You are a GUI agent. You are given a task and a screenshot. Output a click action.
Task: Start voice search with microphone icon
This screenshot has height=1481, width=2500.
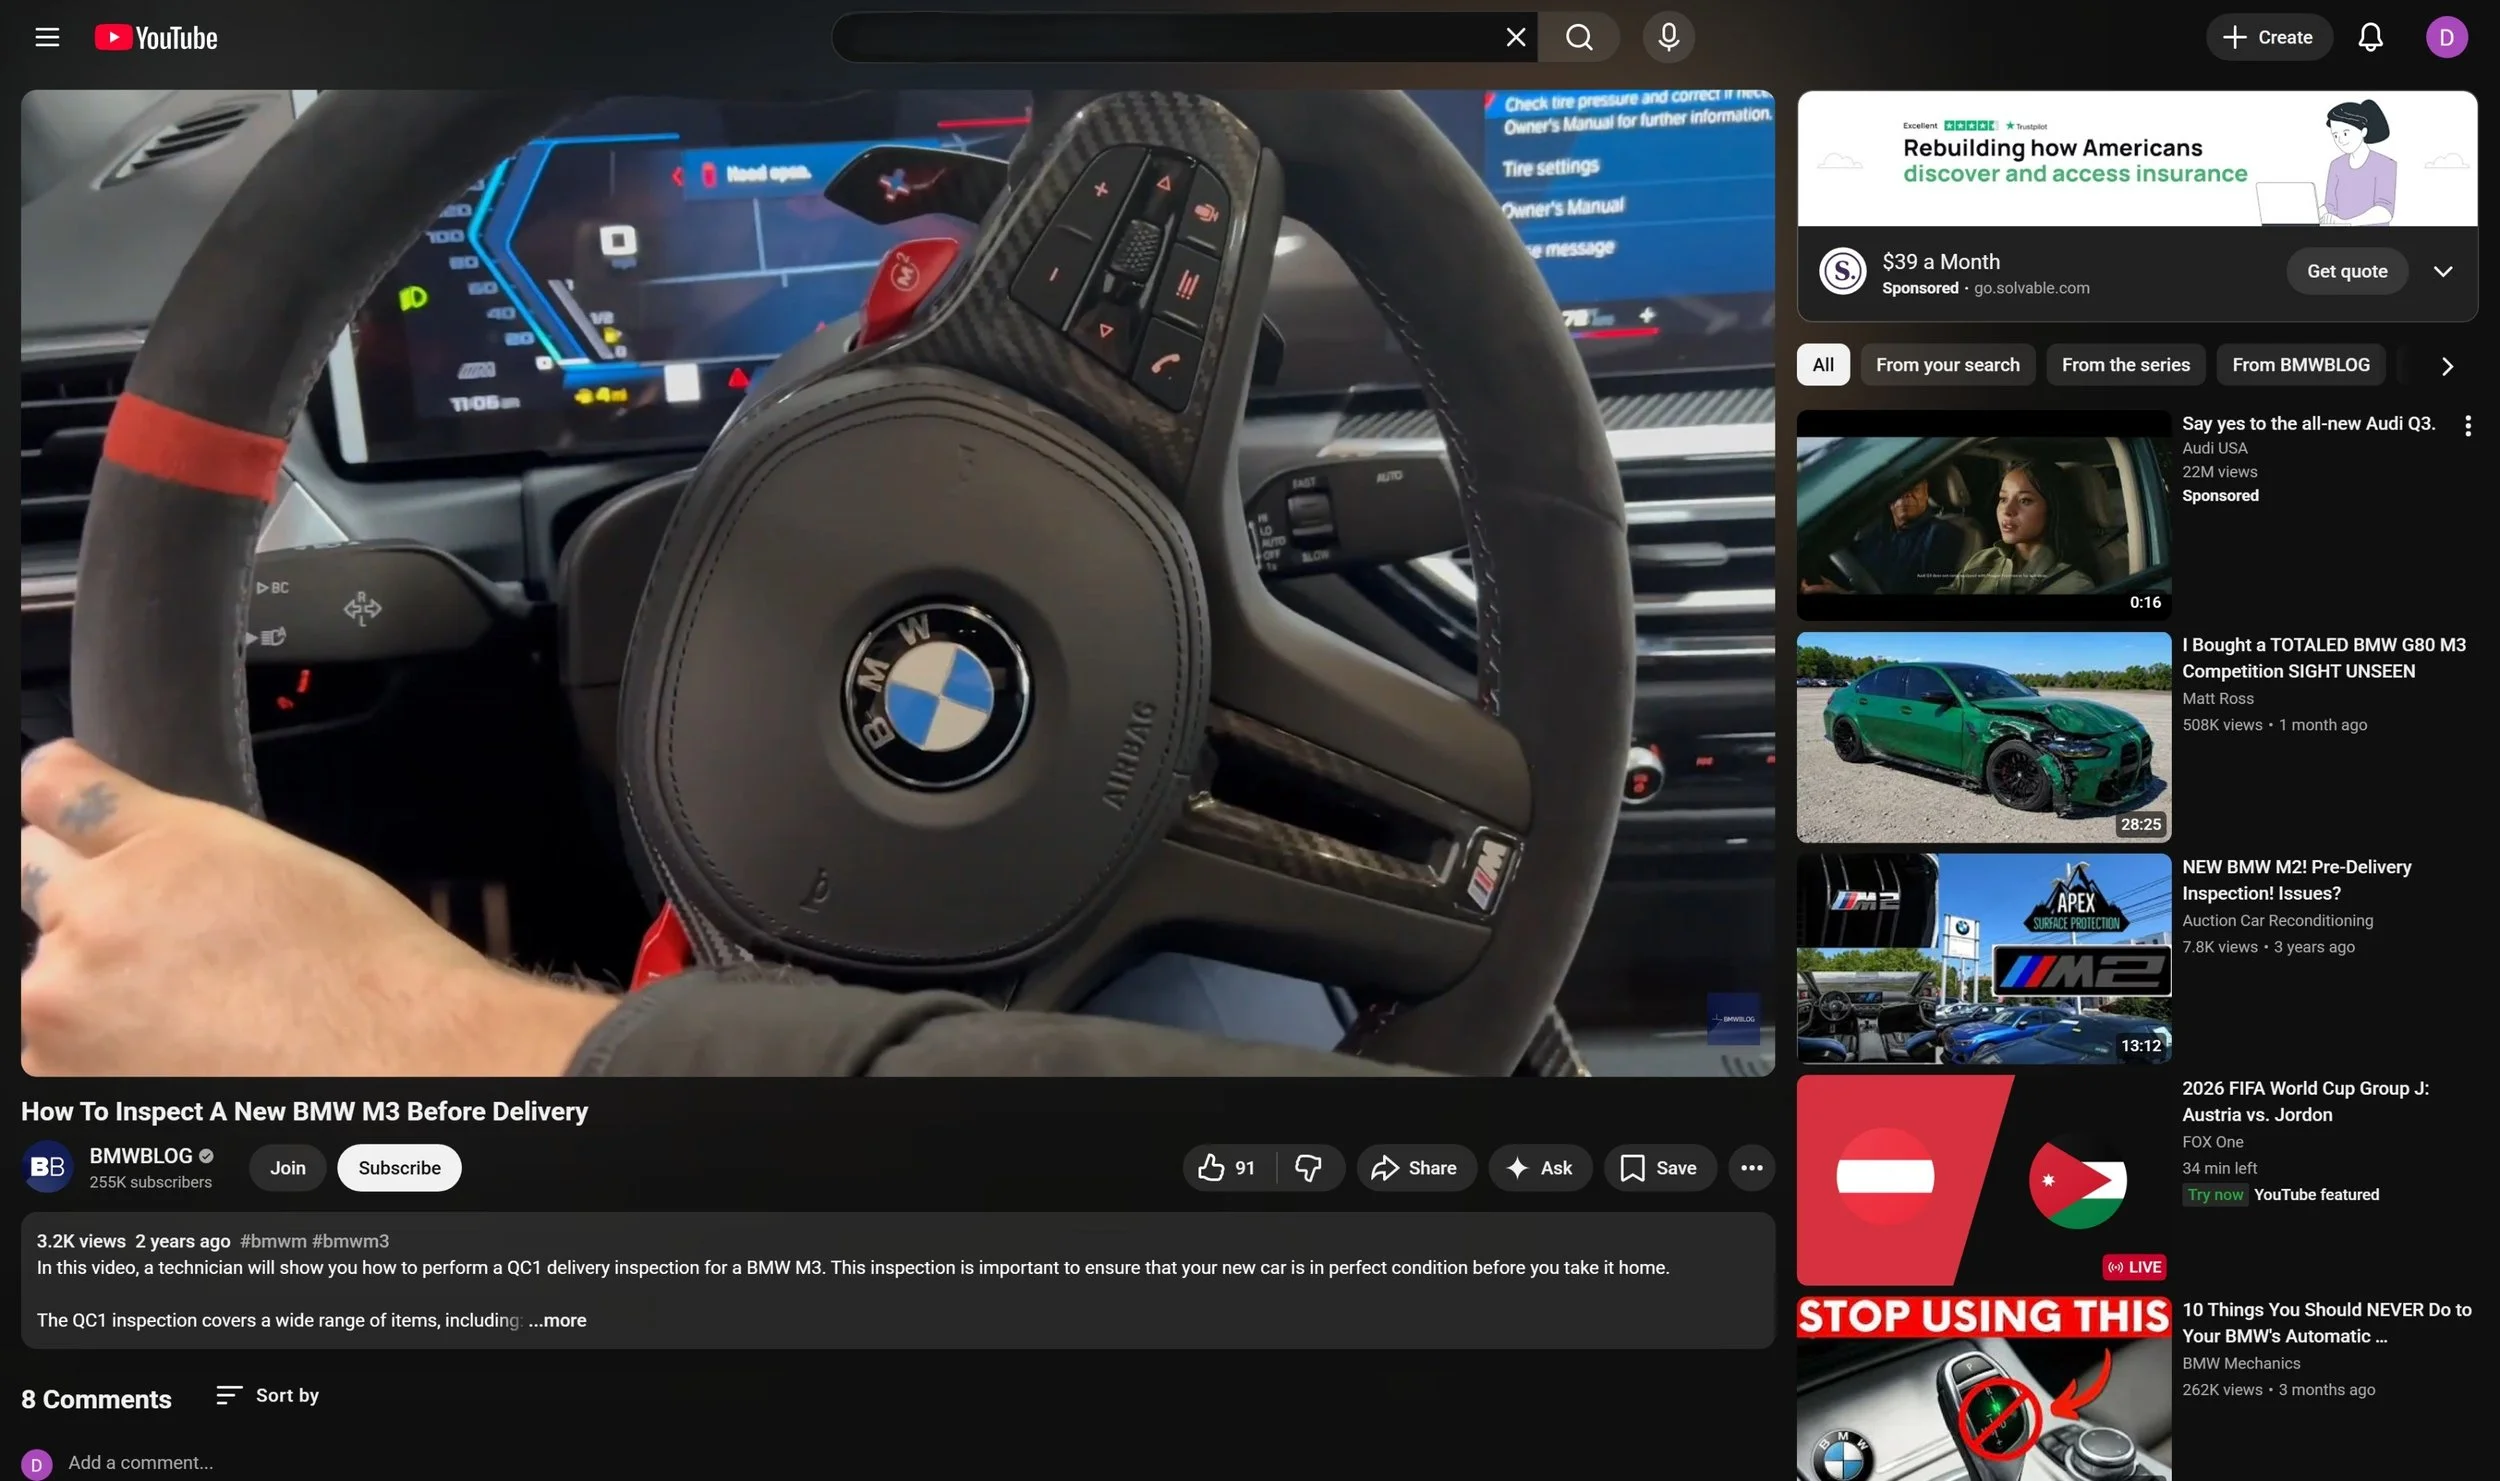tap(1668, 37)
